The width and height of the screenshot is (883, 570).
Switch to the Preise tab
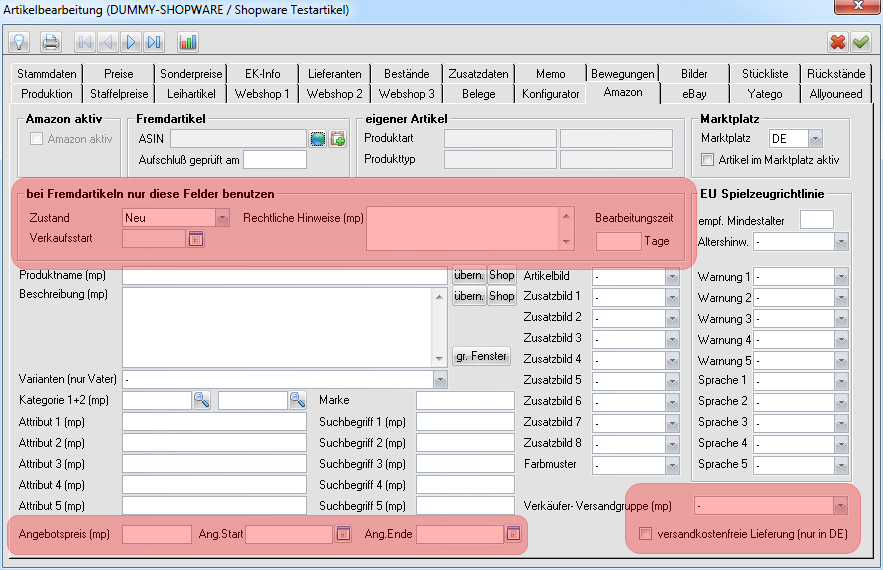click(x=119, y=74)
